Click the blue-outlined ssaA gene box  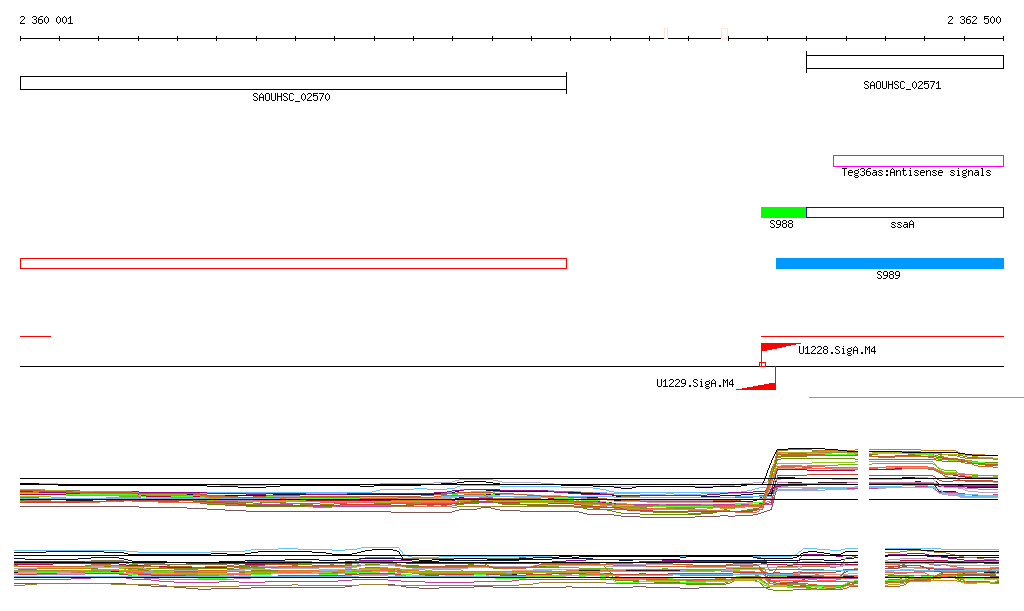(x=904, y=212)
